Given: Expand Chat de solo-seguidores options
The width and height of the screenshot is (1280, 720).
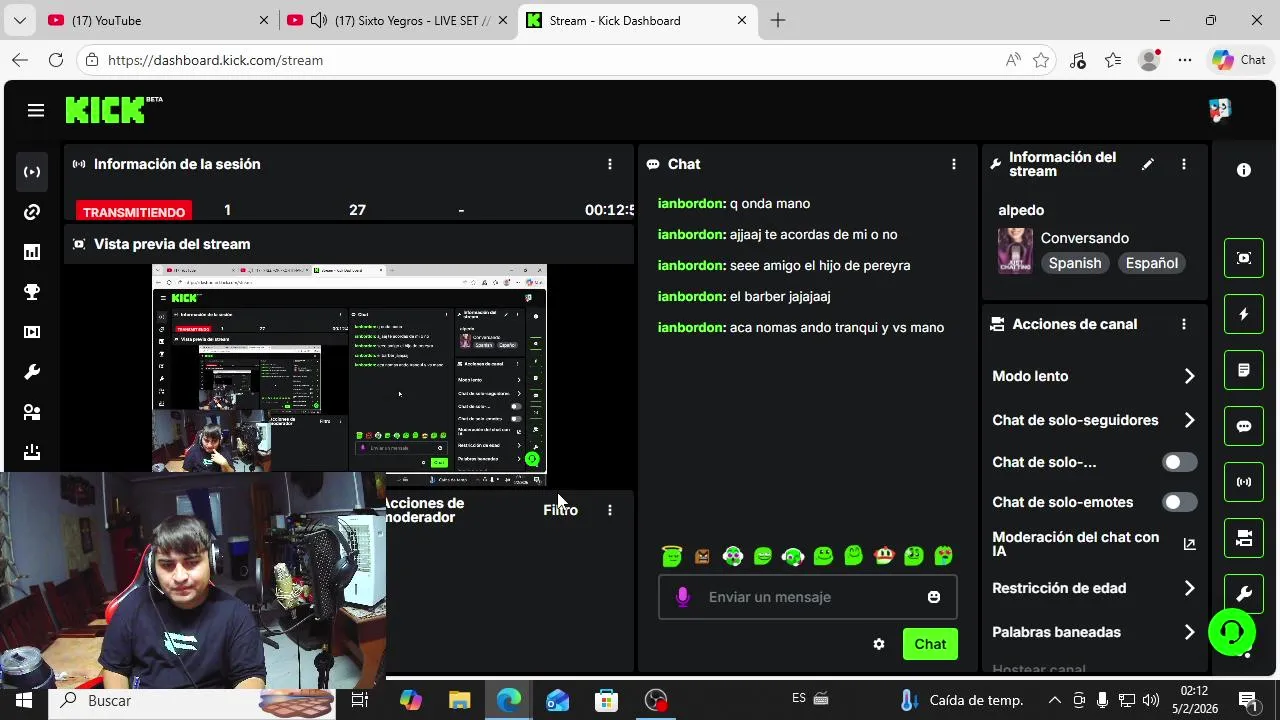Looking at the screenshot, I should pyautogui.click(x=1189, y=420).
